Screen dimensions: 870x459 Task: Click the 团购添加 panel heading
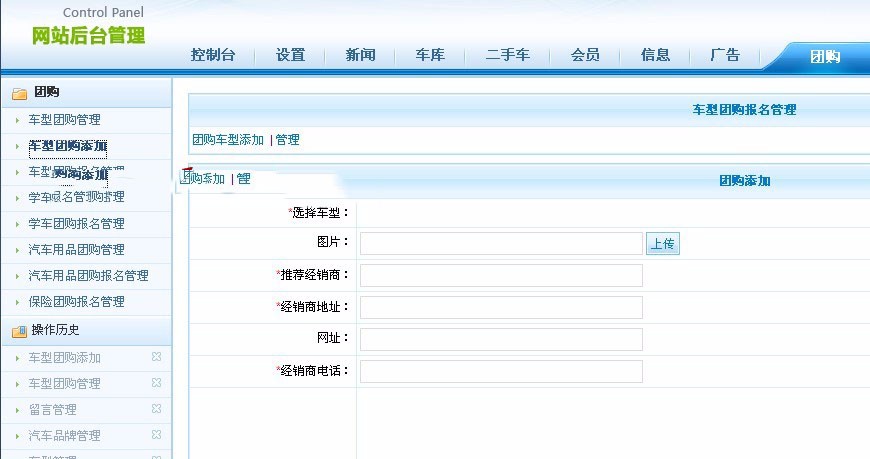pyautogui.click(x=745, y=181)
